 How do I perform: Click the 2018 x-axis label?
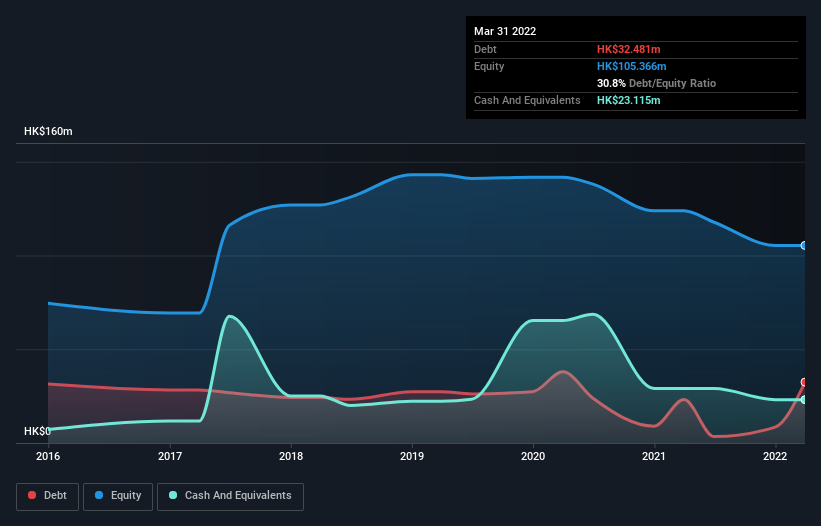point(291,456)
